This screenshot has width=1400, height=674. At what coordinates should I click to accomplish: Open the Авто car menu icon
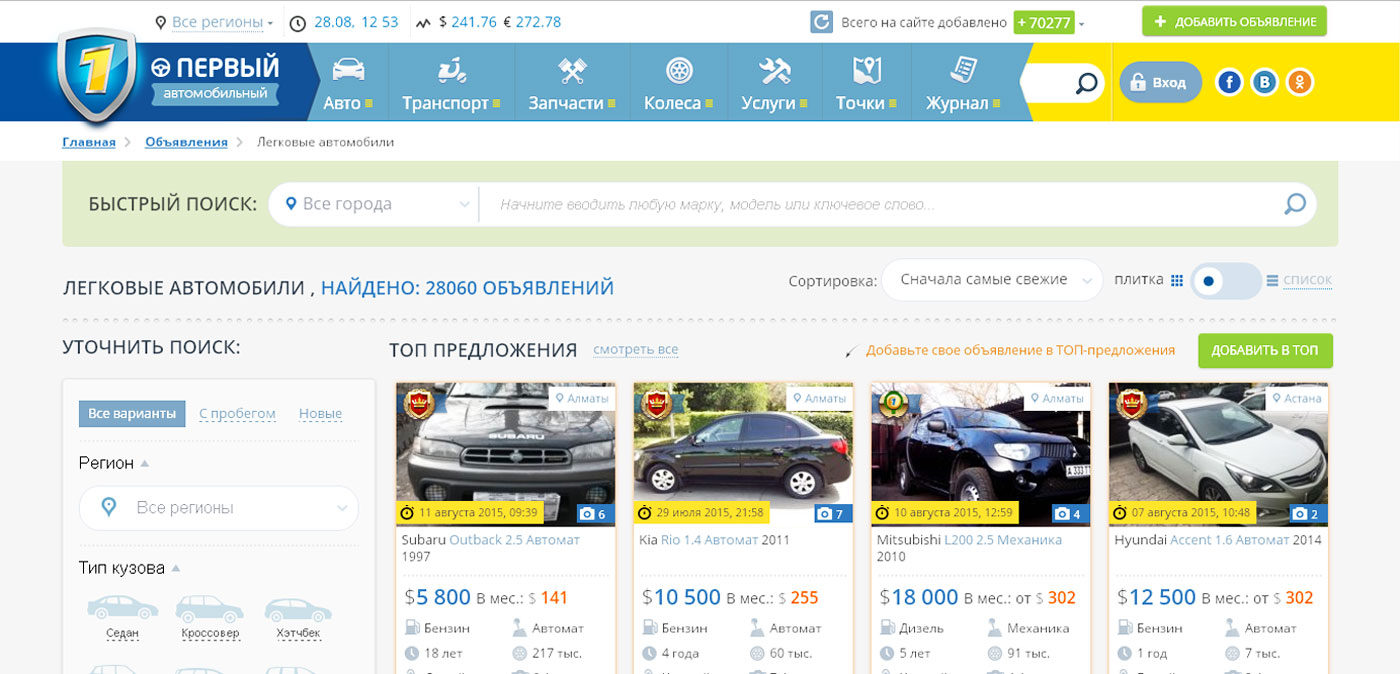348,70
